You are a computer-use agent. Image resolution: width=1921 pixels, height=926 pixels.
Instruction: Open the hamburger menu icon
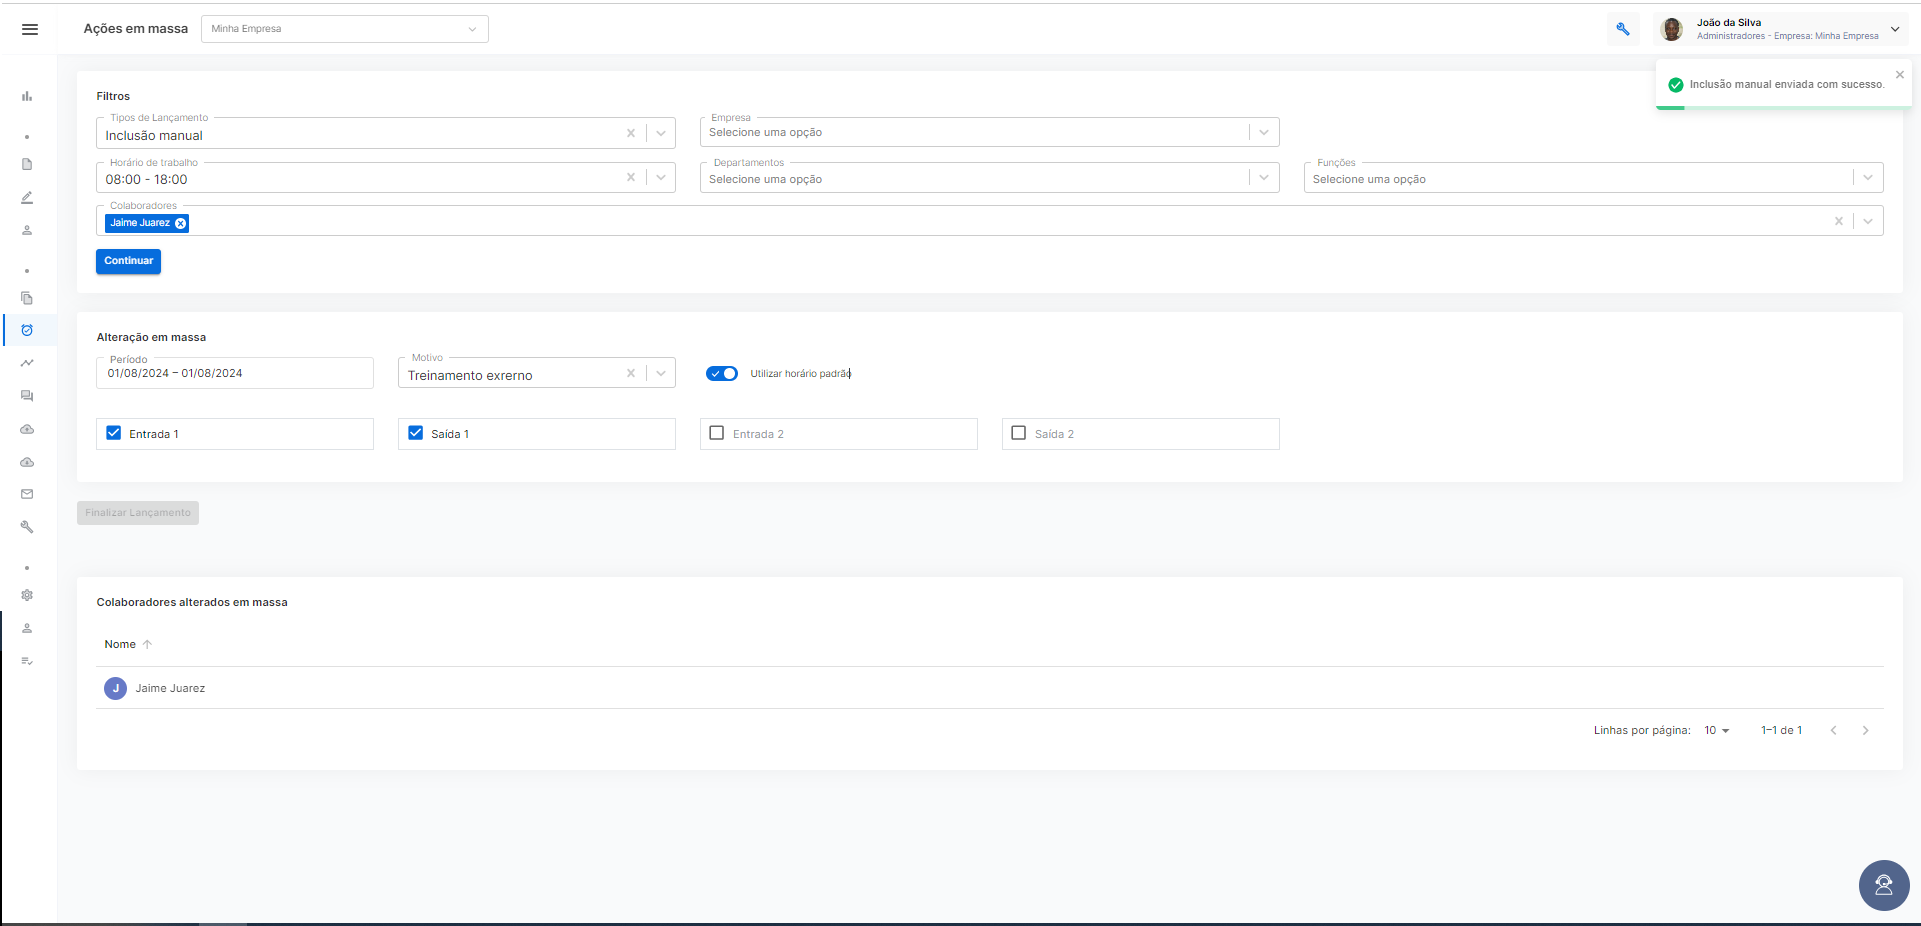coord(30,29)
